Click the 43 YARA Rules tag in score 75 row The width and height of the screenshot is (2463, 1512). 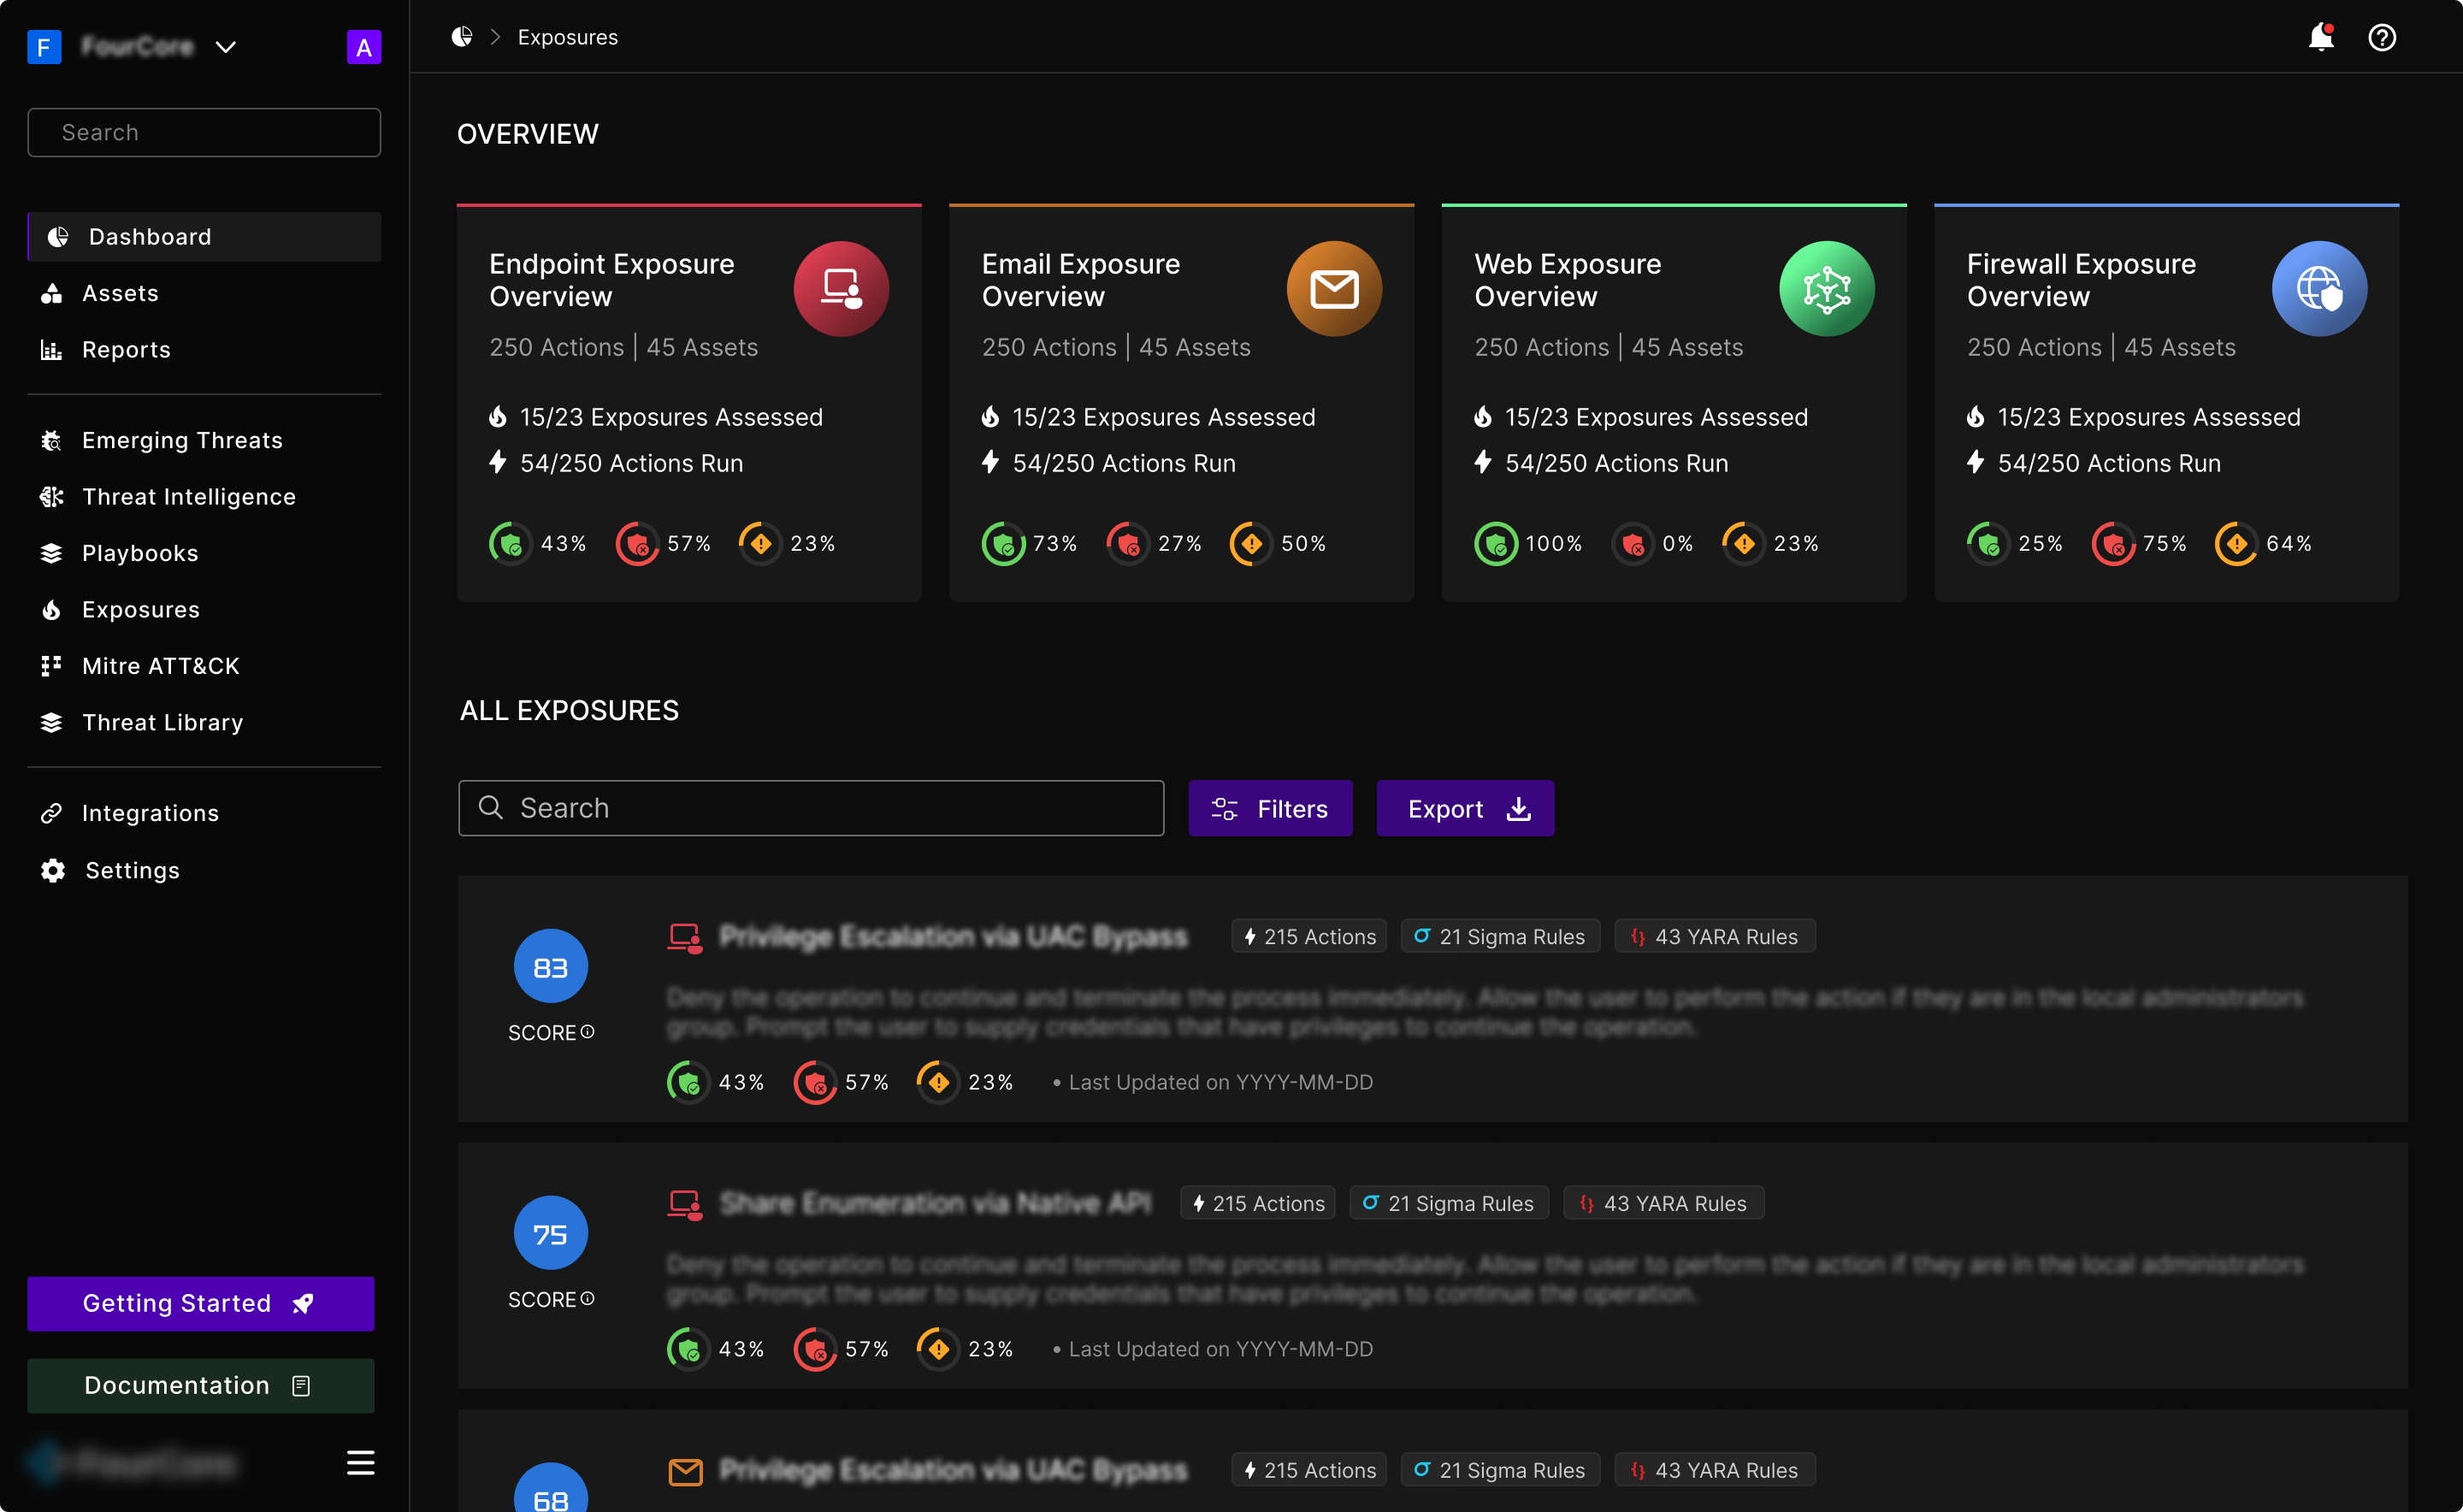(1664, 1203)
